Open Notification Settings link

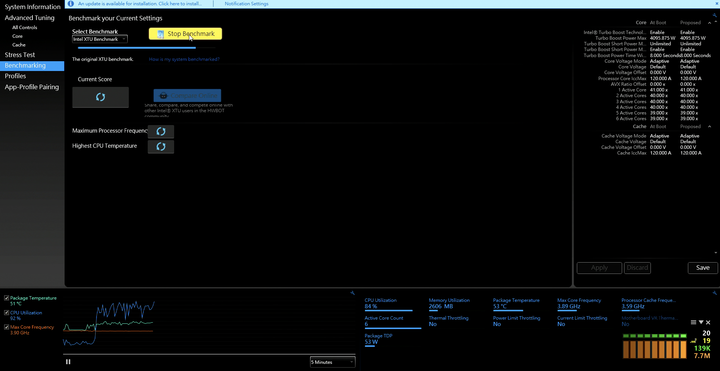pyautogui.click(x=247, y=4)
